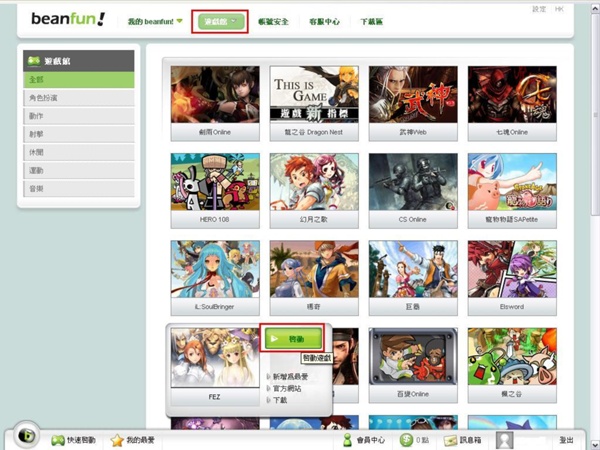Click the 快速啟動 label in bottom bar
The image size is (600, 450).
pos(81,440)
